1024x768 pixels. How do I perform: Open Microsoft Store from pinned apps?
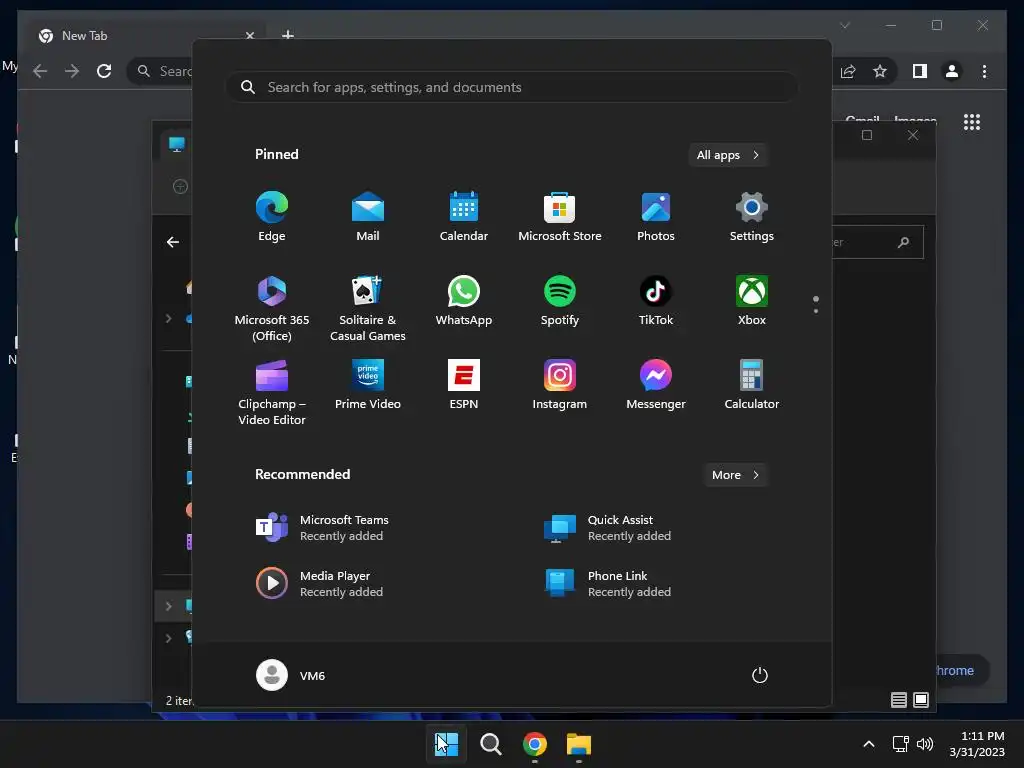[x=560, y=217]
